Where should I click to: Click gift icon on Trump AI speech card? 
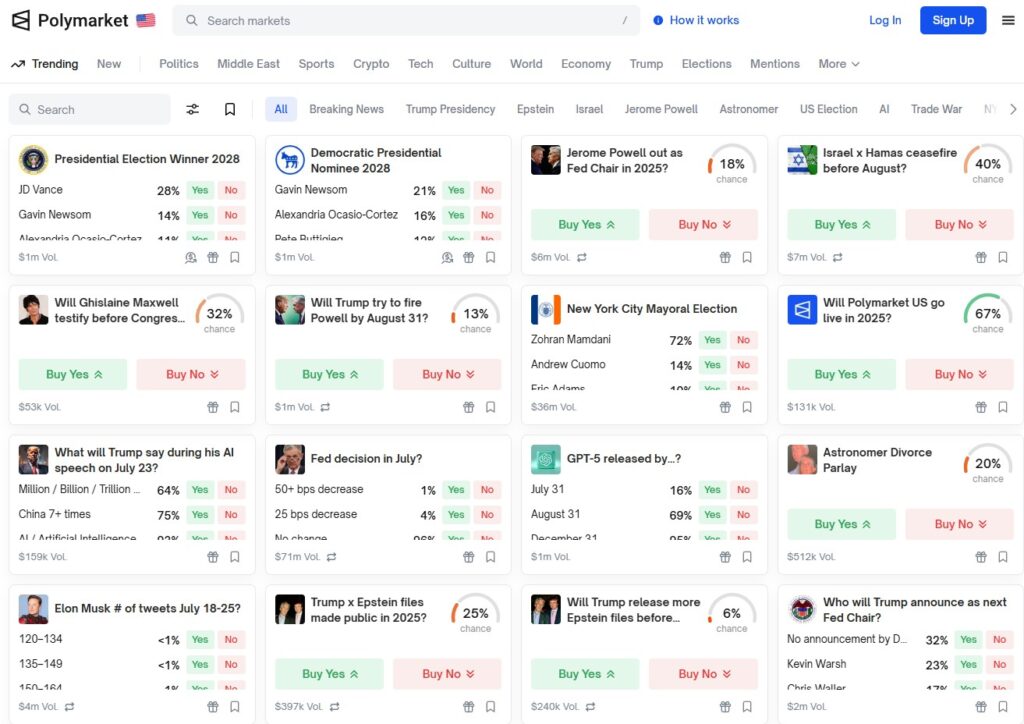pos(213,557)
